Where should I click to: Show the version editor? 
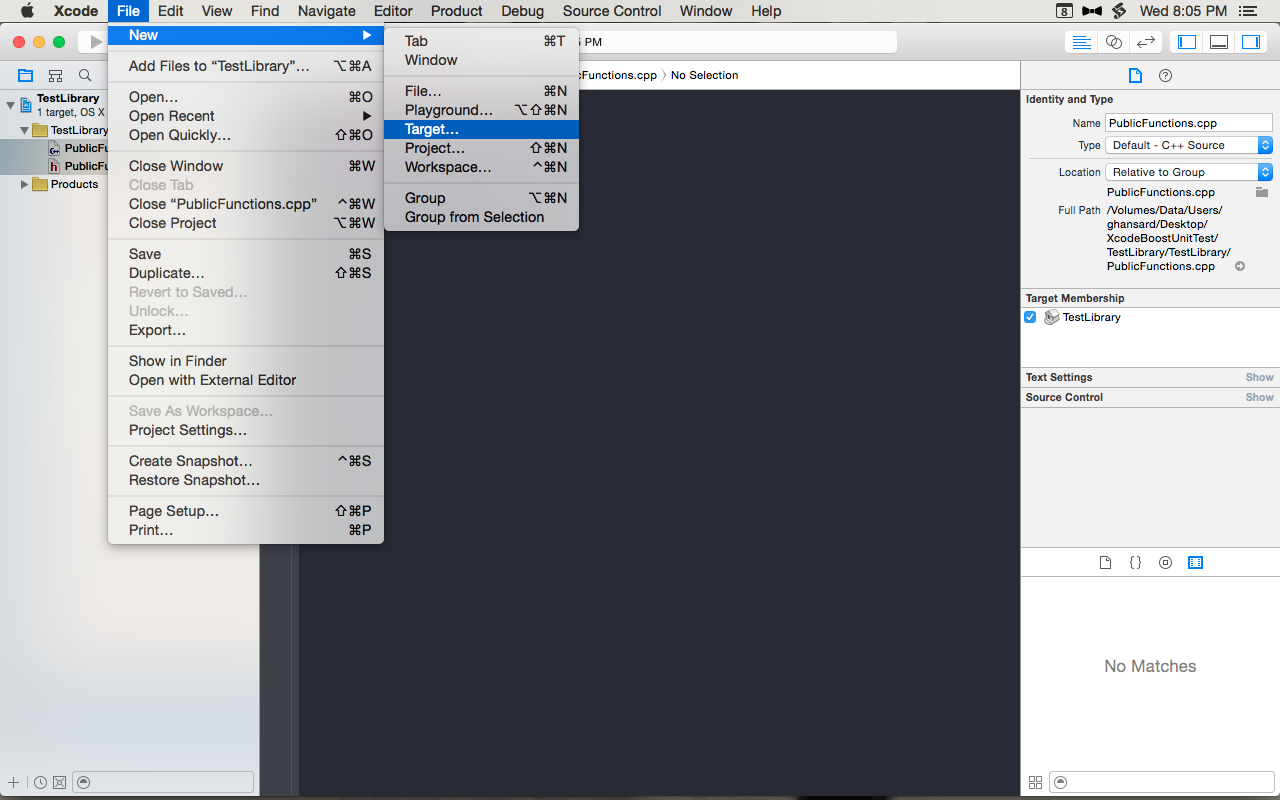click(1146, 42)
